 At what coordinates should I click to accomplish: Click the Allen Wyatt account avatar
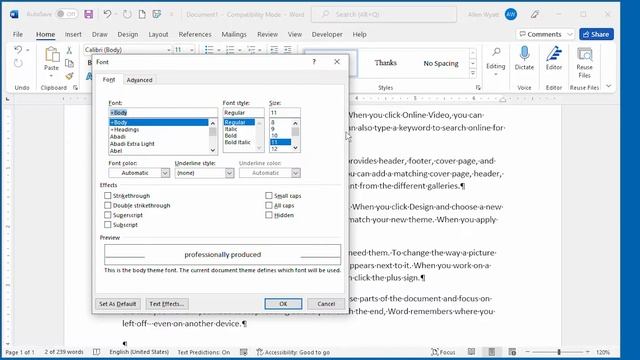[x=511, y=14]
